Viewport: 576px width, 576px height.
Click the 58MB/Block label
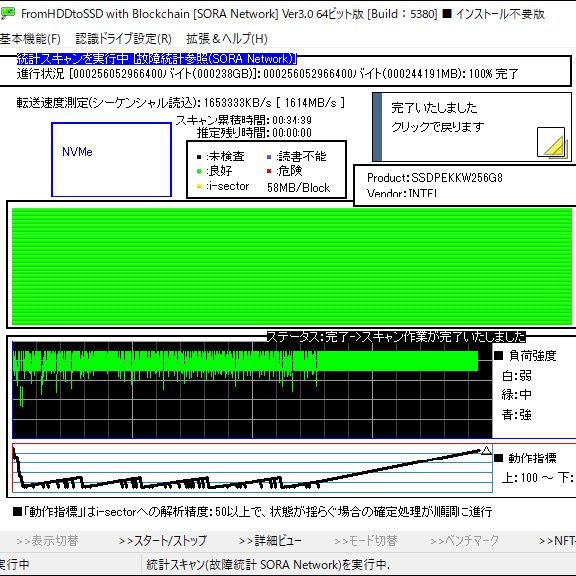[298, 188]
